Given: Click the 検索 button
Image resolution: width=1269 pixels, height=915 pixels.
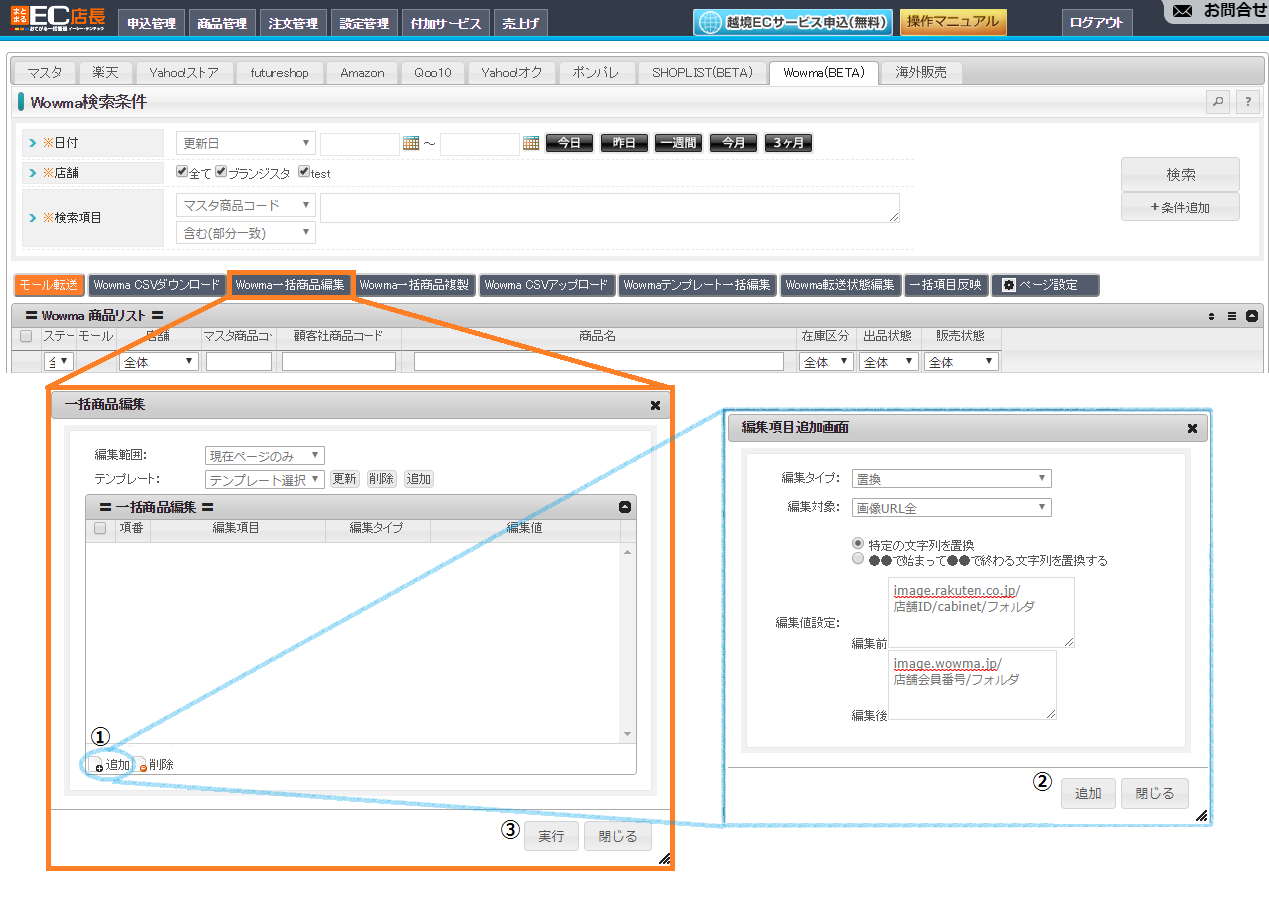Looking at the screenshot, I should coord(1180,174).
